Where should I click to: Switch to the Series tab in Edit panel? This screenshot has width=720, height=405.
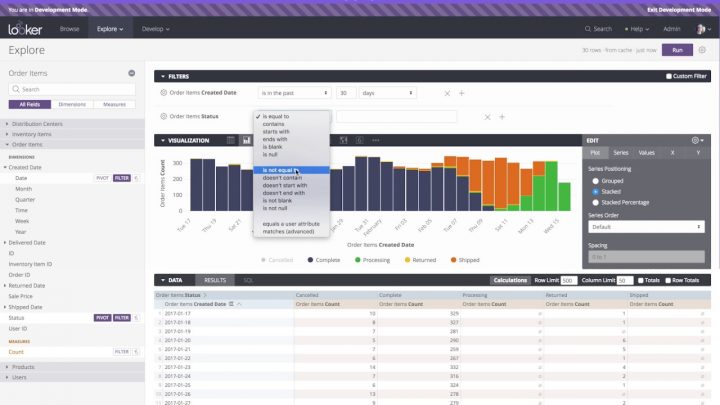[x=620, y=152]
